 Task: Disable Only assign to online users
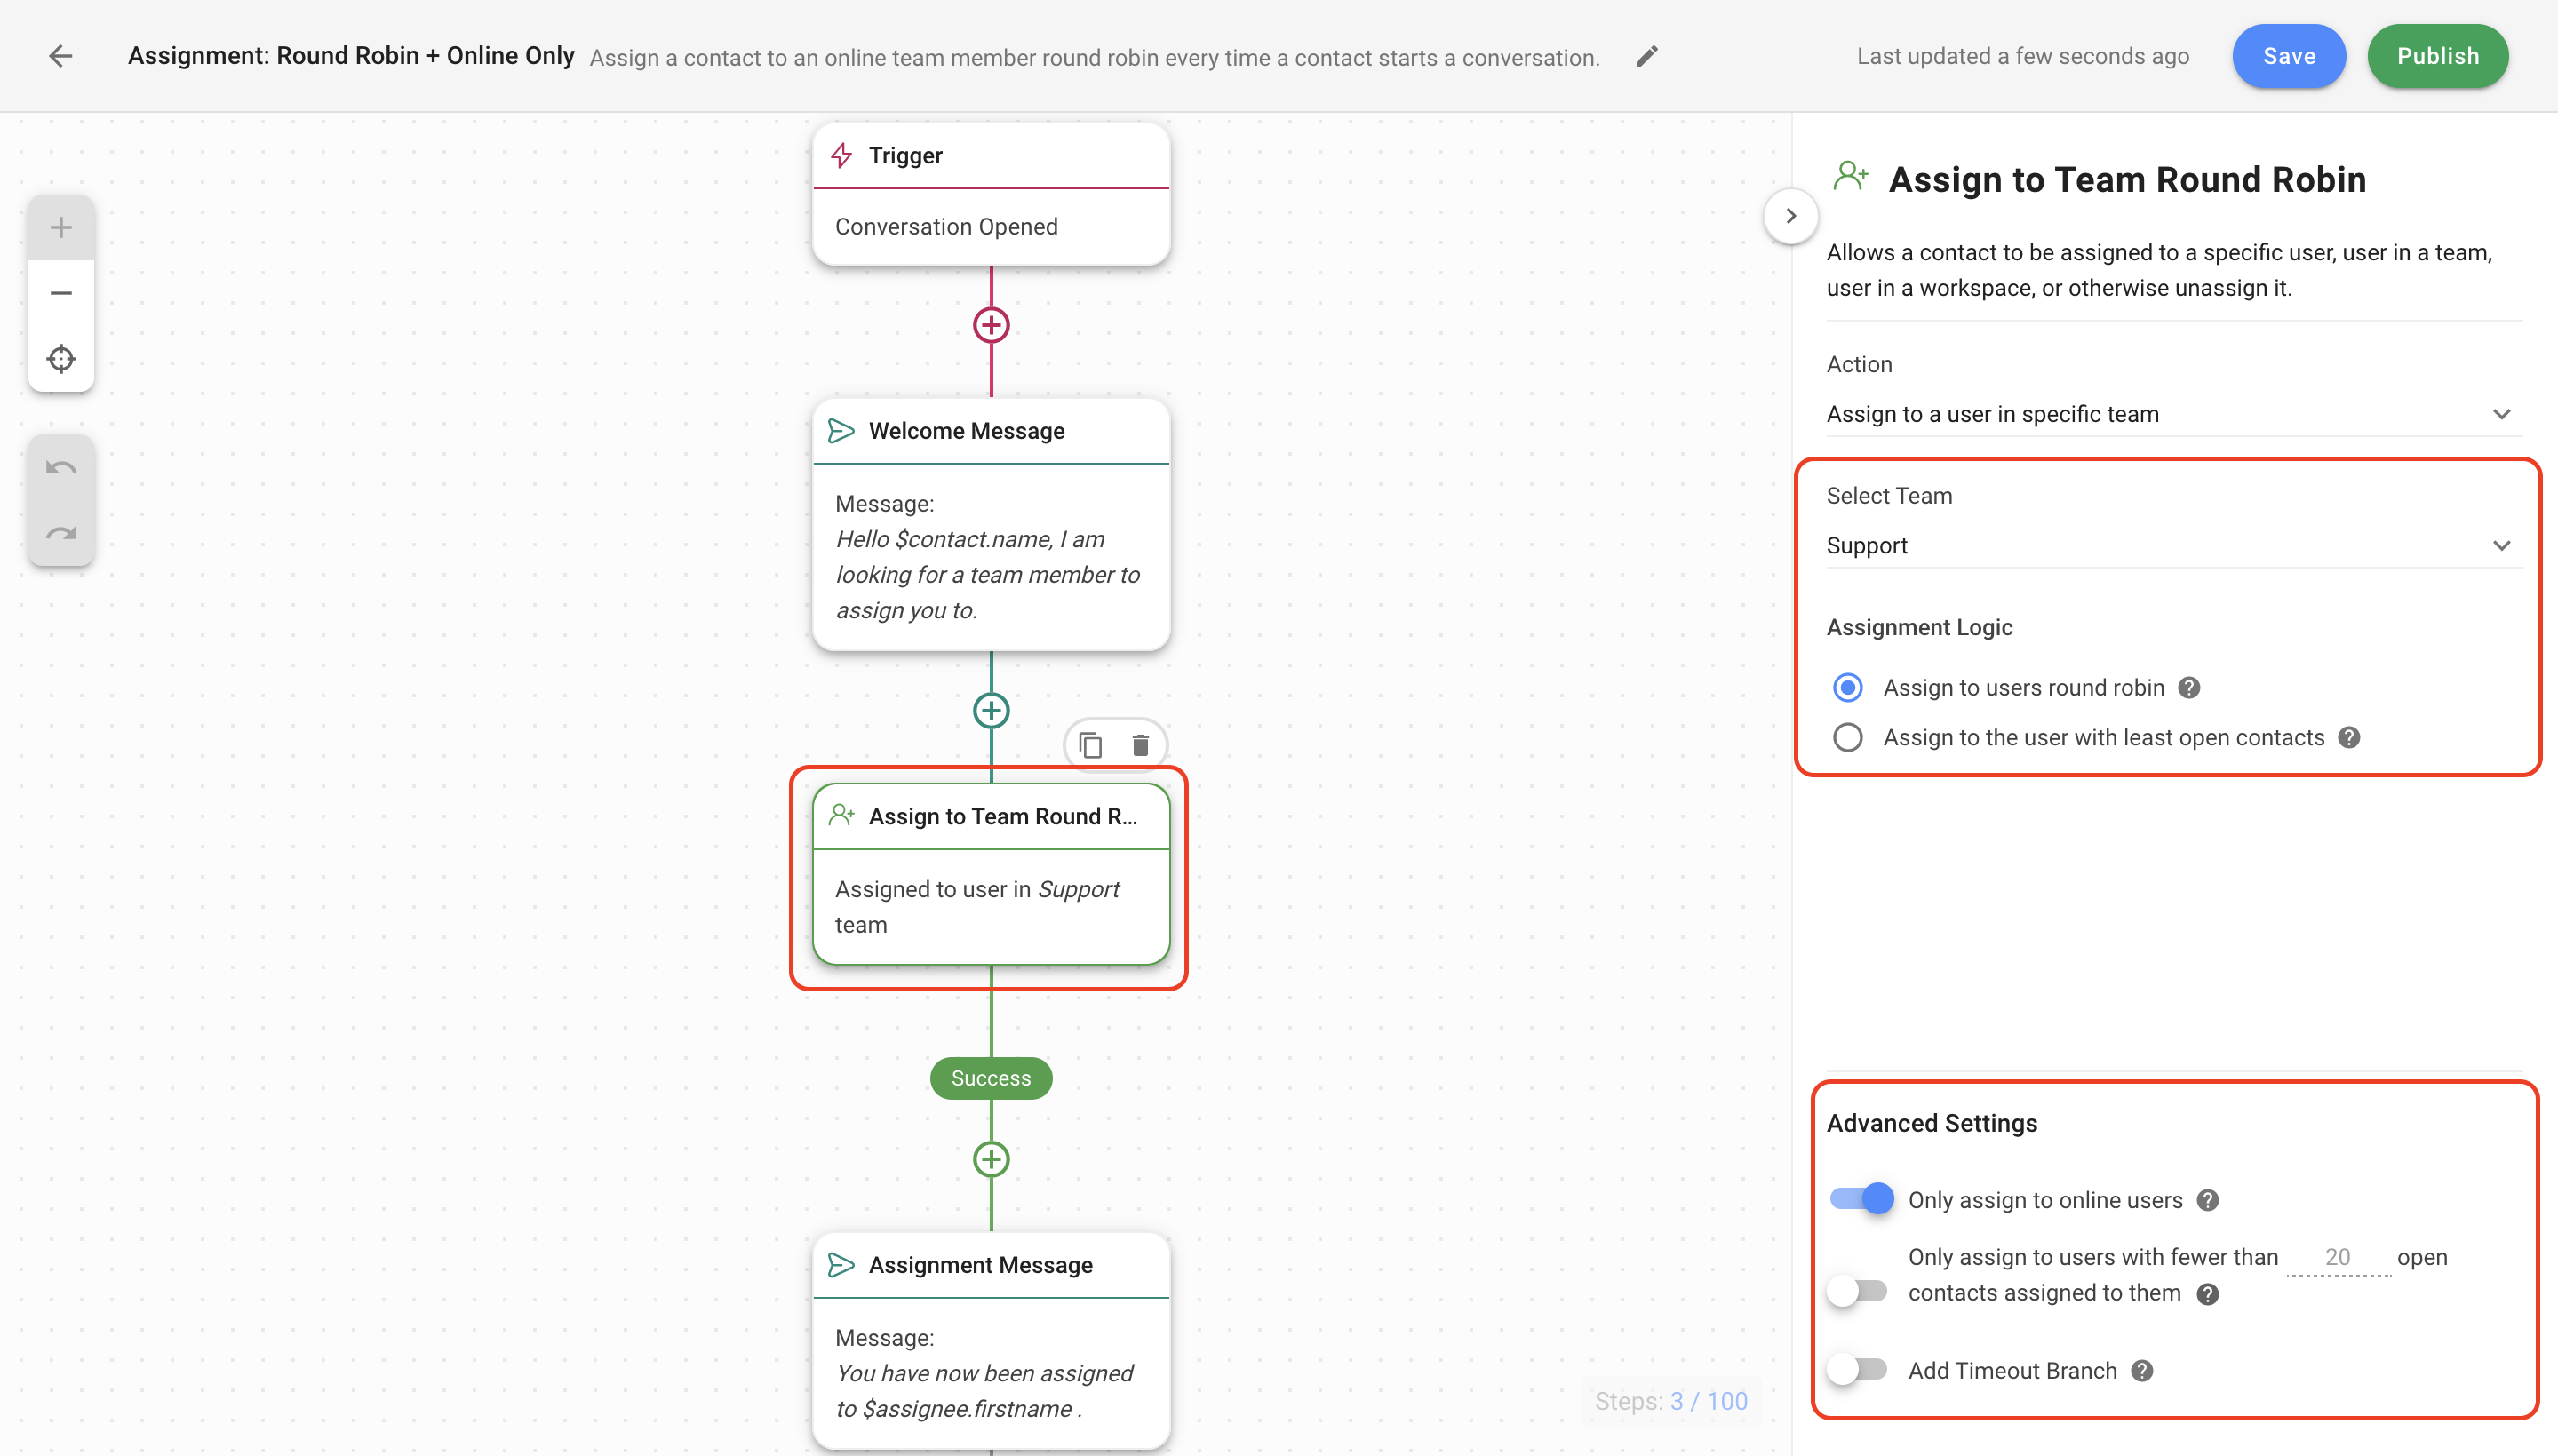(1862, 1198)
